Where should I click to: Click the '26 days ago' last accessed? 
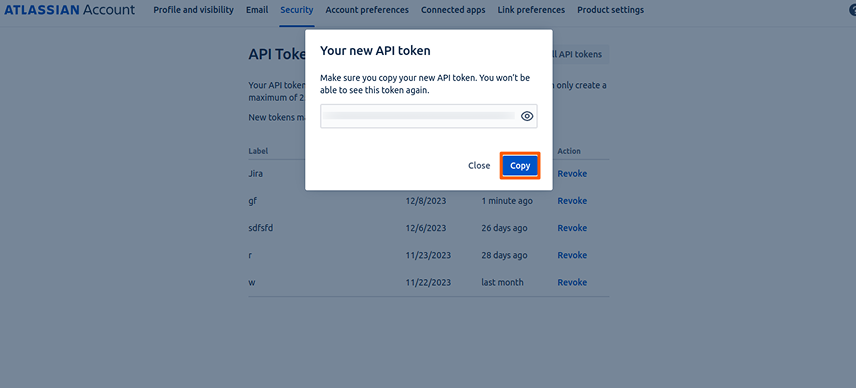[x=504, y=228]
